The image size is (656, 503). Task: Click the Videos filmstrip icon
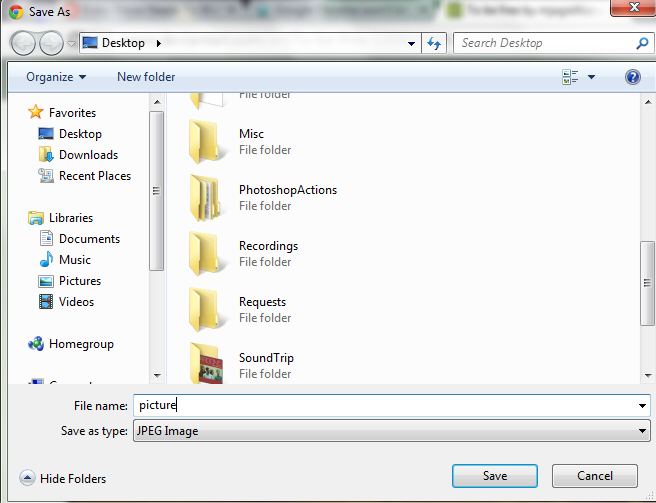coord(46,301)
